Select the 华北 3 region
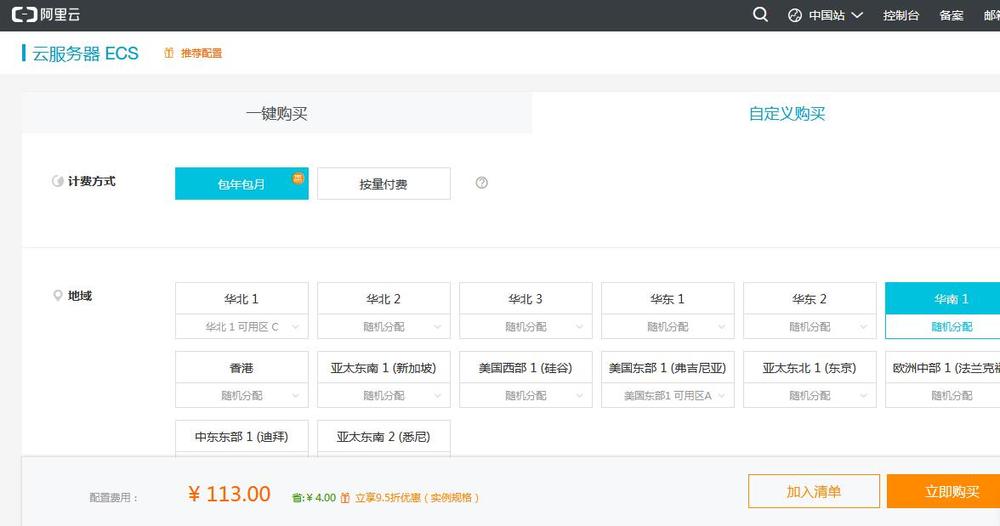The height and width of the screenshot is (526, 1000). coord(526,298)
